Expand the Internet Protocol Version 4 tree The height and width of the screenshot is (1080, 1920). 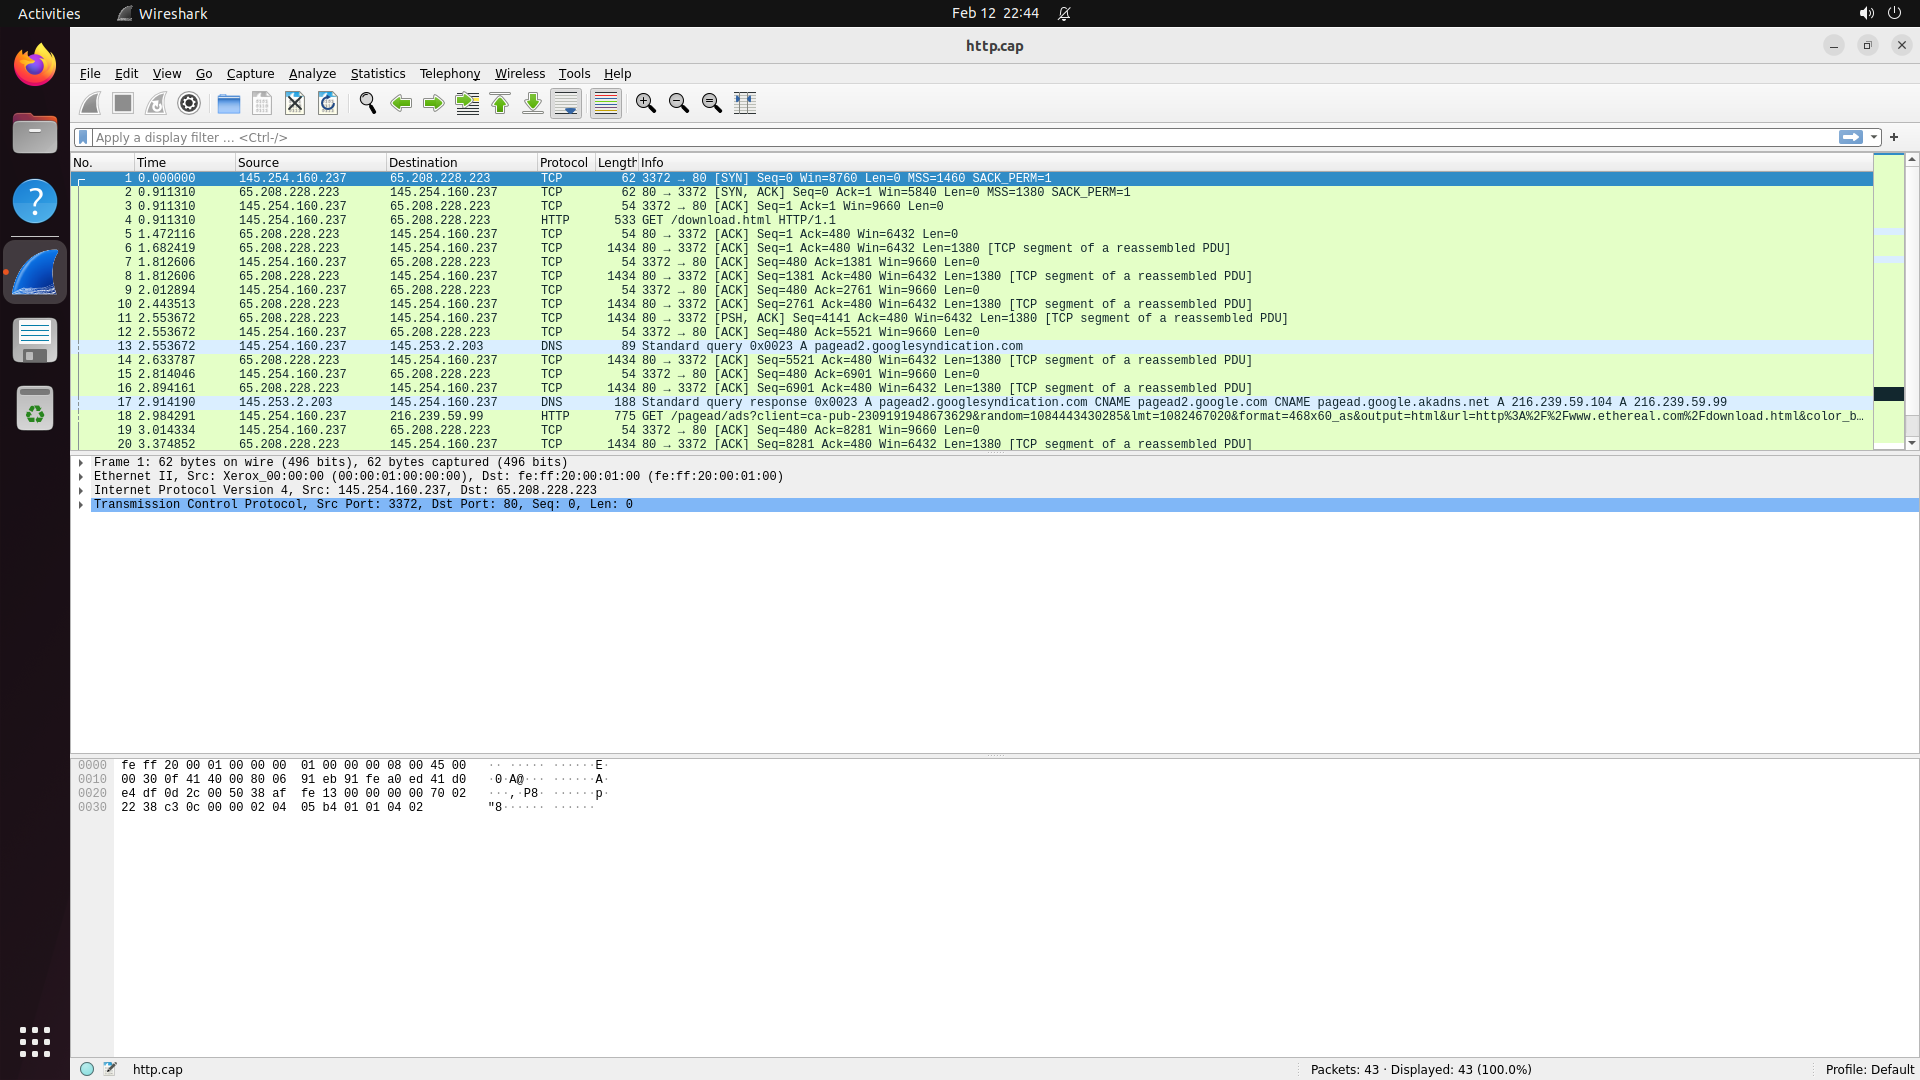[x=81, y=490]
